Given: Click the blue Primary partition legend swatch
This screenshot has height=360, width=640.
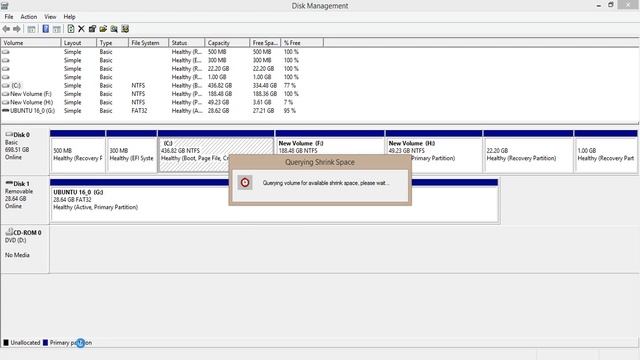Looking at the screenshot, I should click(45, 342).
